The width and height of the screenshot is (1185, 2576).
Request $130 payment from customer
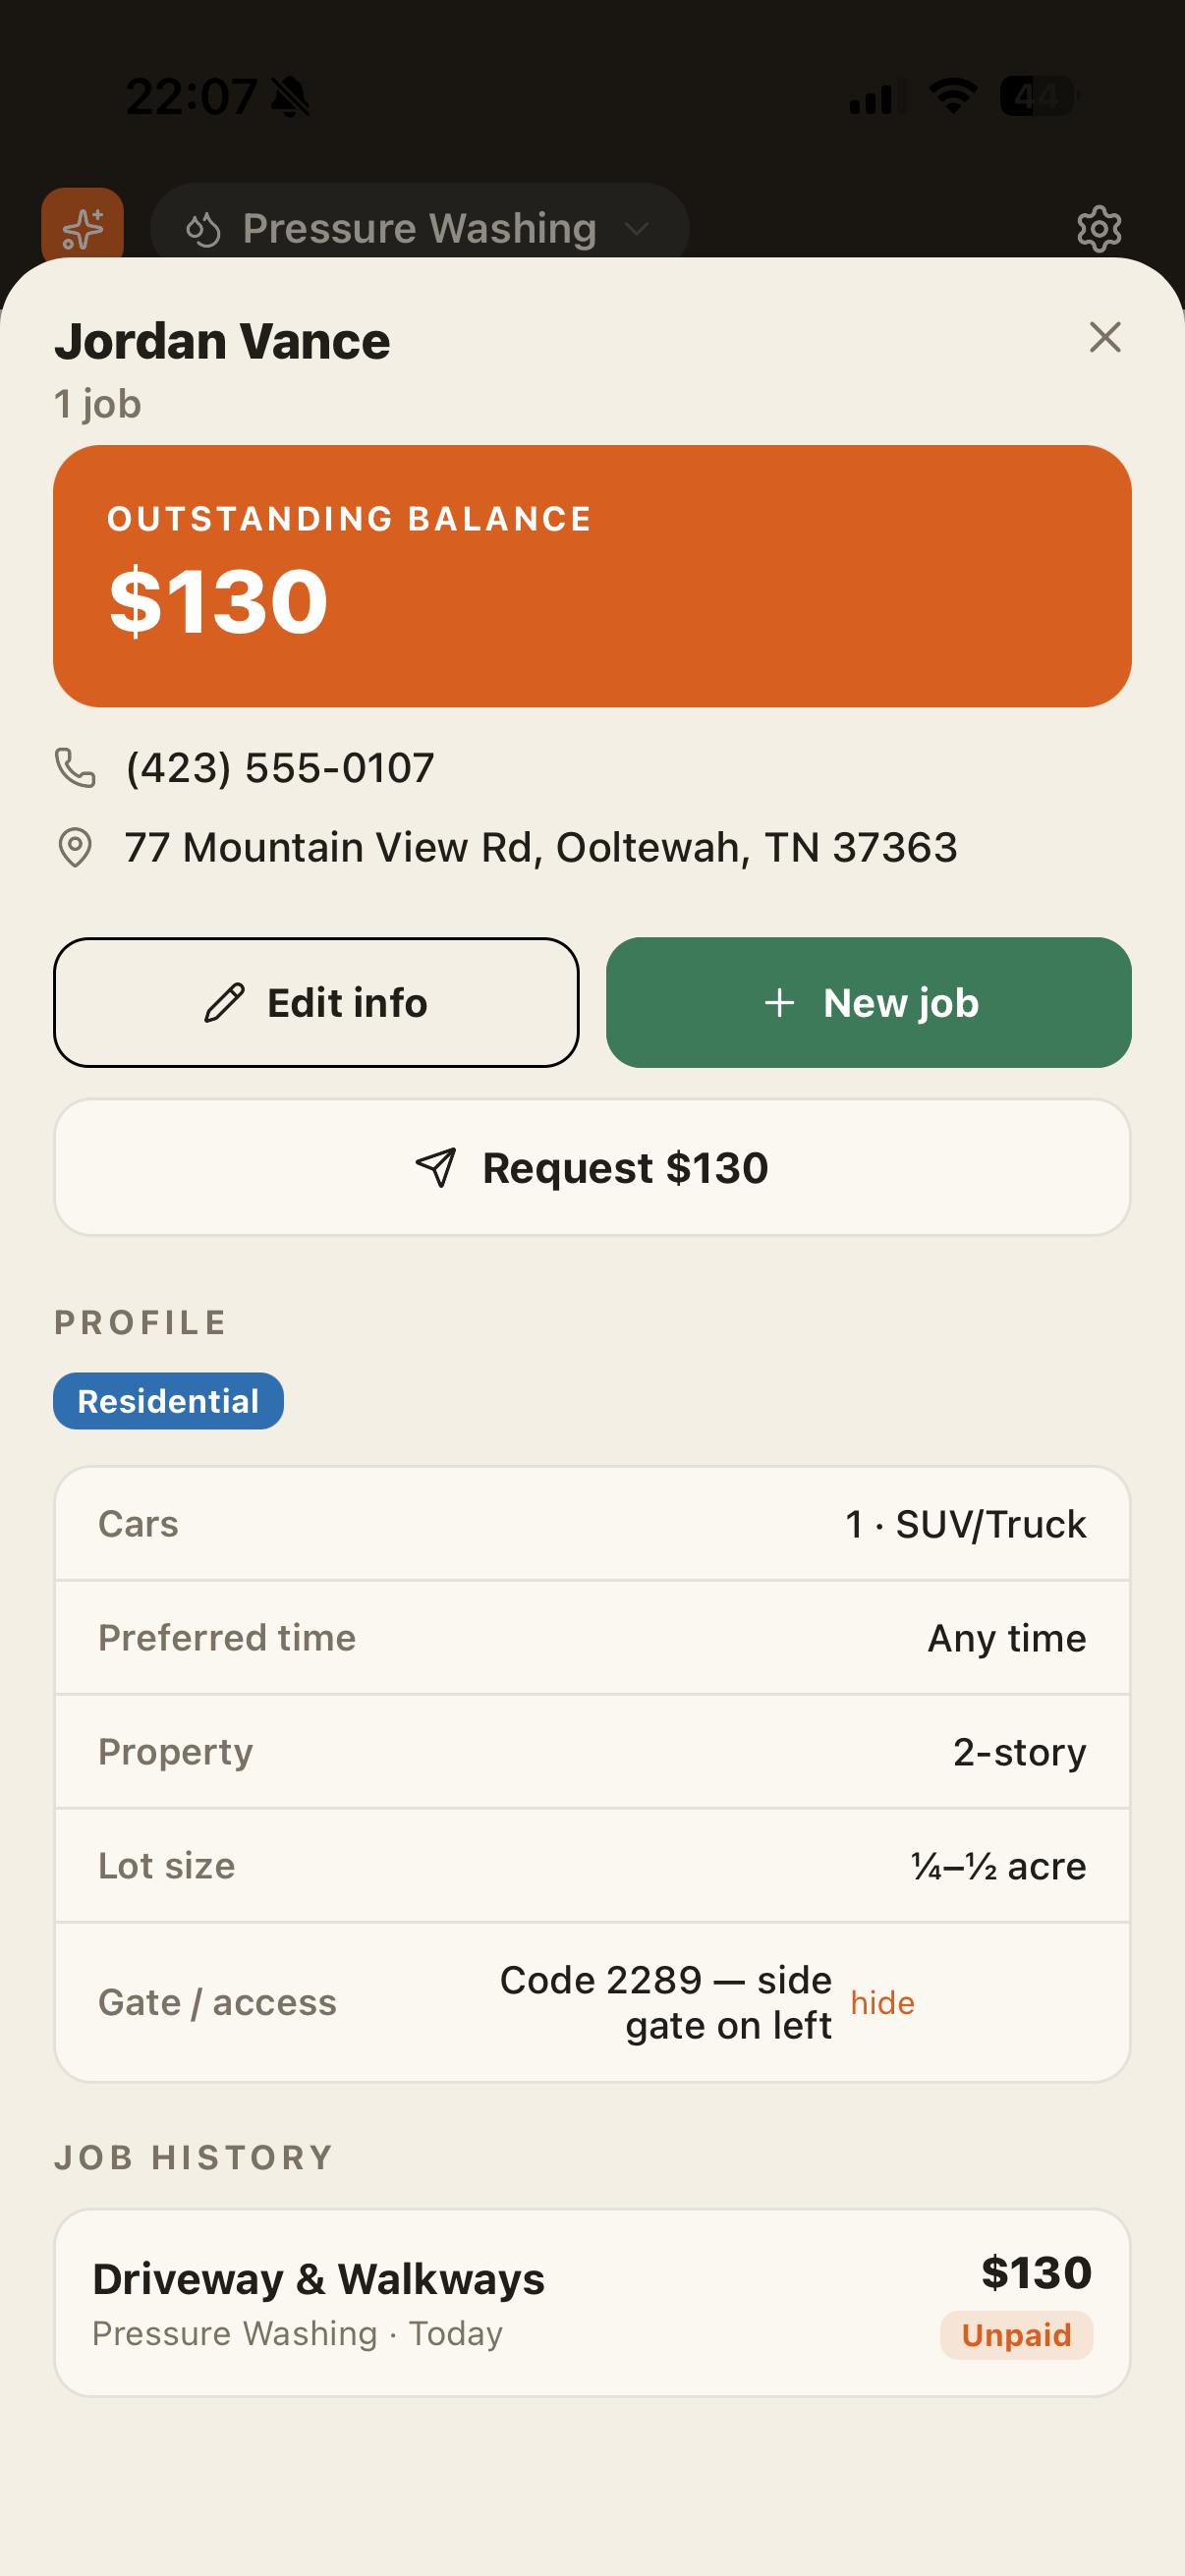click(x=592, y=1167)
